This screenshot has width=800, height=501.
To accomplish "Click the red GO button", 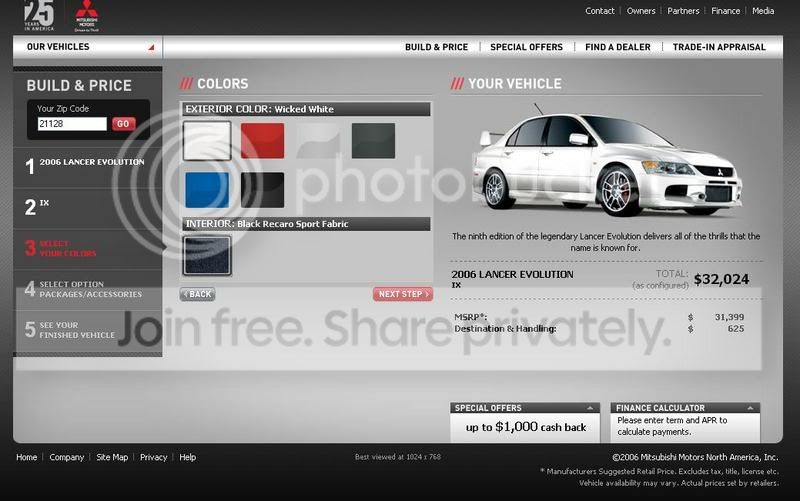I will click(123, 123).
